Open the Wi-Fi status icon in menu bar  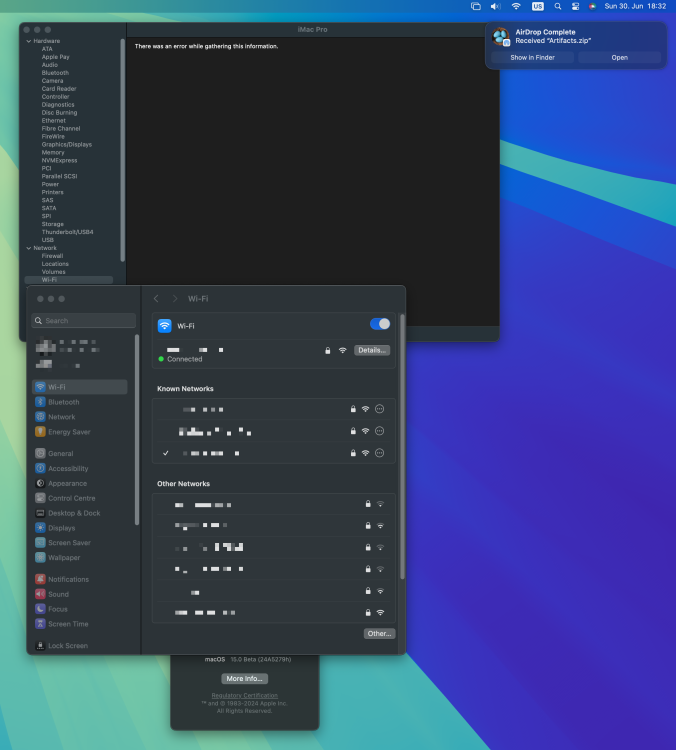516,6
